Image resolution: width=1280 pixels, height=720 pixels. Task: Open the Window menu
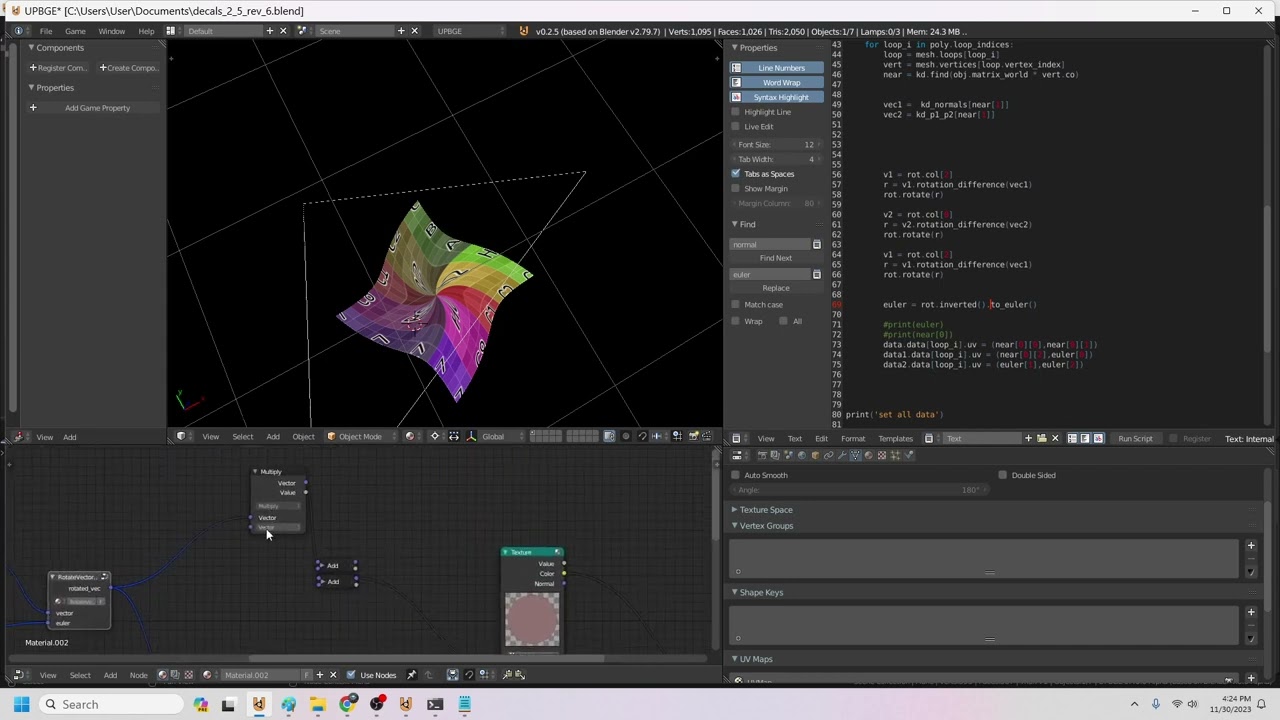[111, 31]
